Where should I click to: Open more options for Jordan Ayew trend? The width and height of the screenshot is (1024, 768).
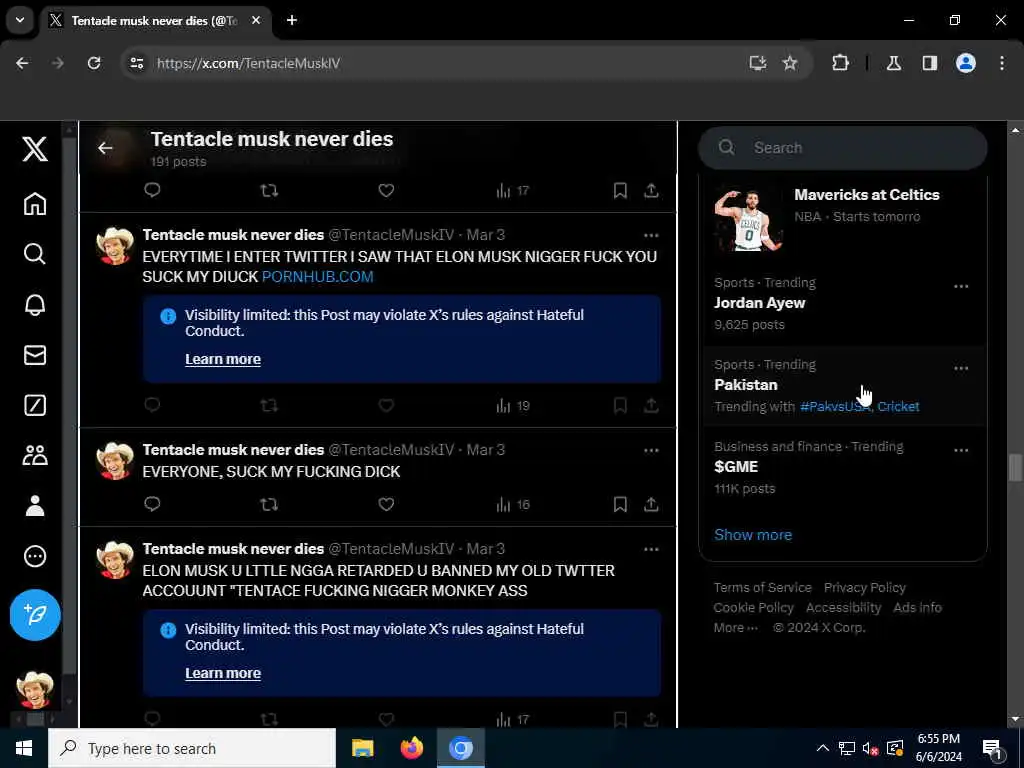(961, 286)
